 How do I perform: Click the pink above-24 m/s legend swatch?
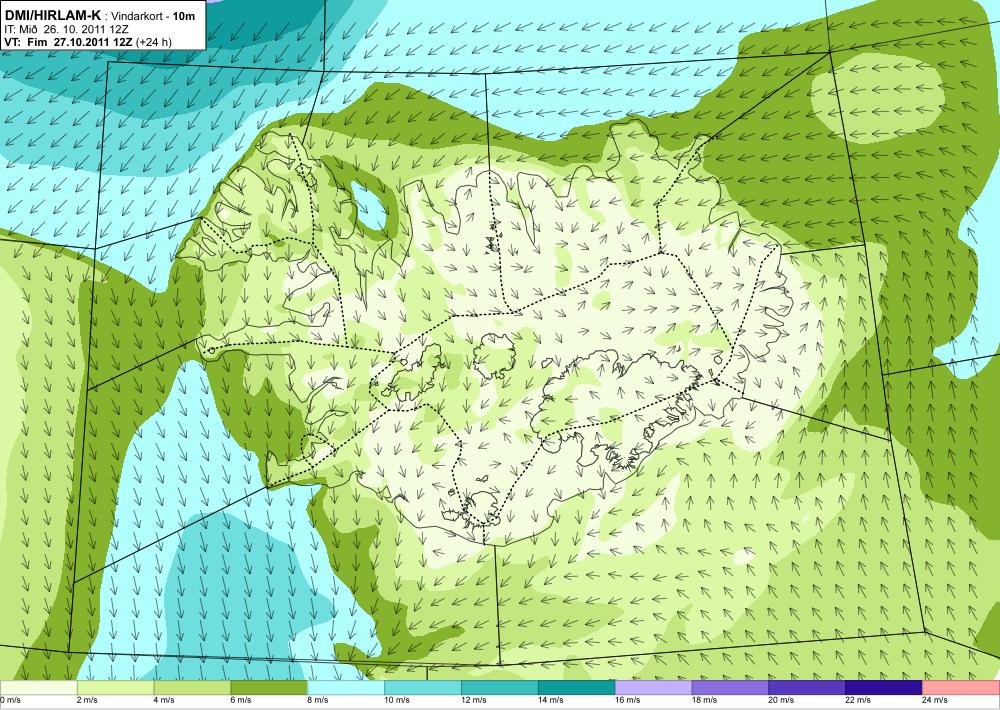[961, 688]
